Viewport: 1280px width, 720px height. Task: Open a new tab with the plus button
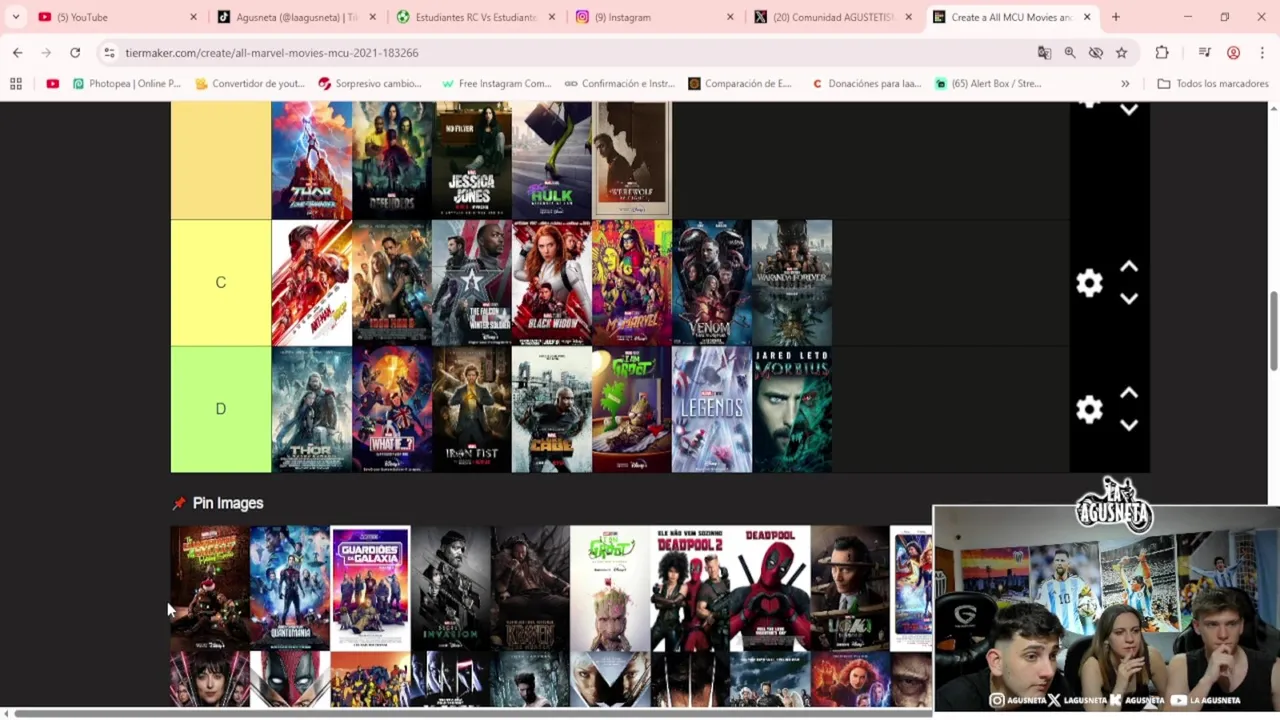pos(1116,17)
